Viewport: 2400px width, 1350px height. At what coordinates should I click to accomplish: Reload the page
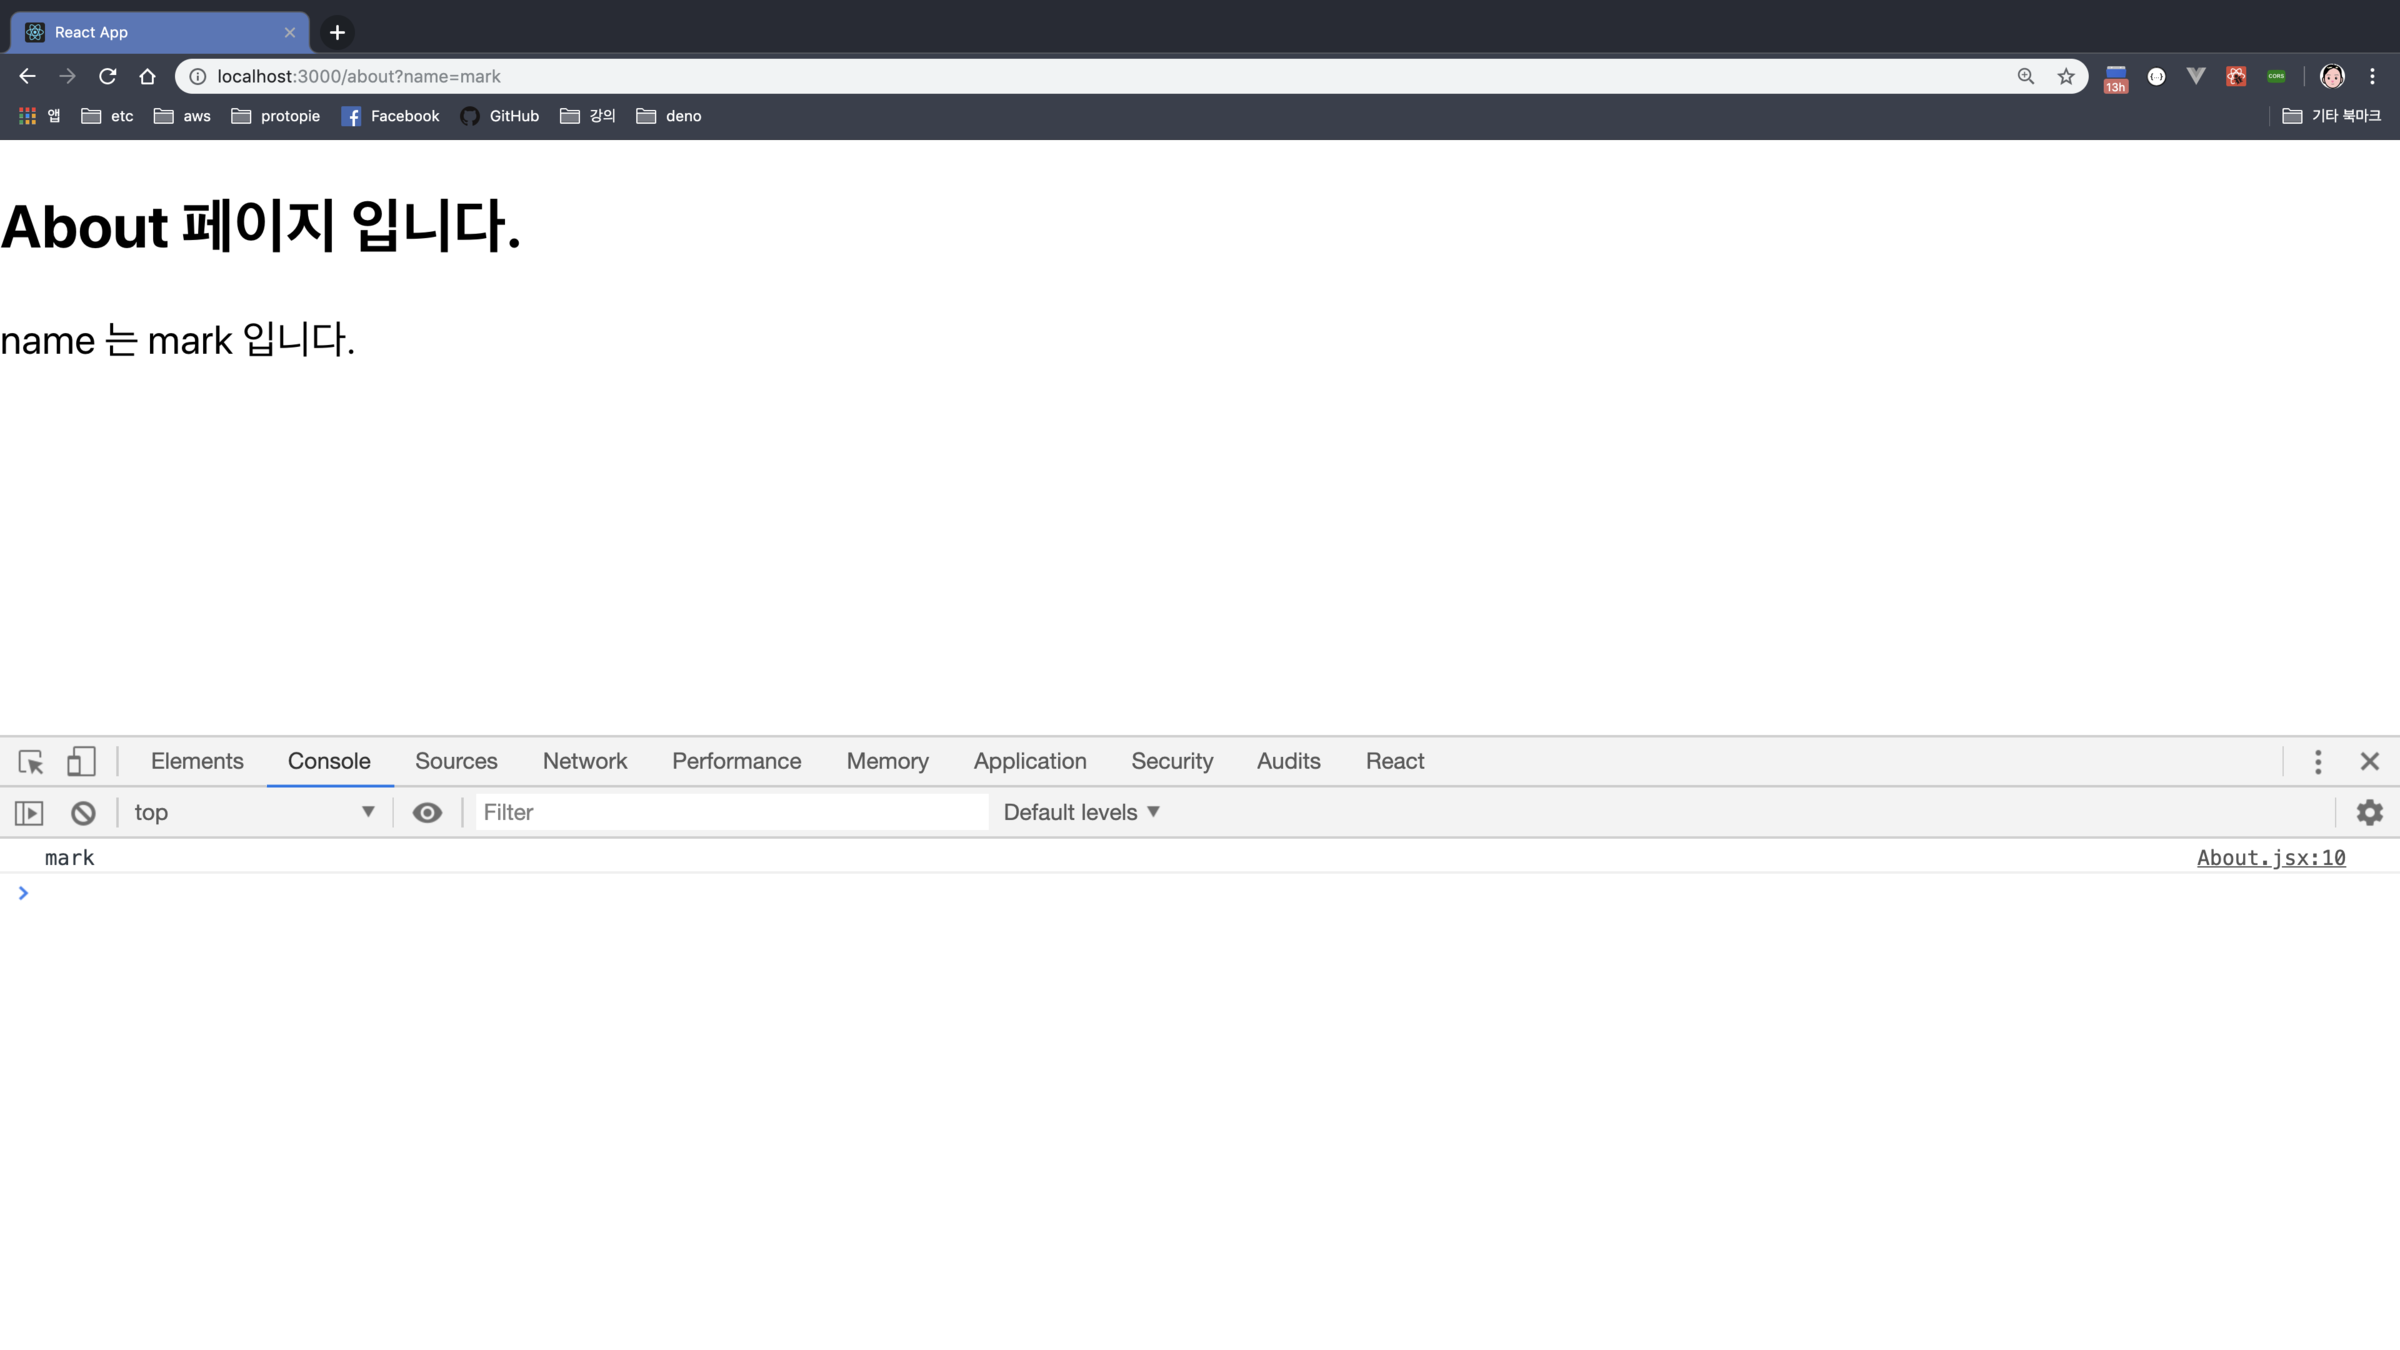coord(108,76)
